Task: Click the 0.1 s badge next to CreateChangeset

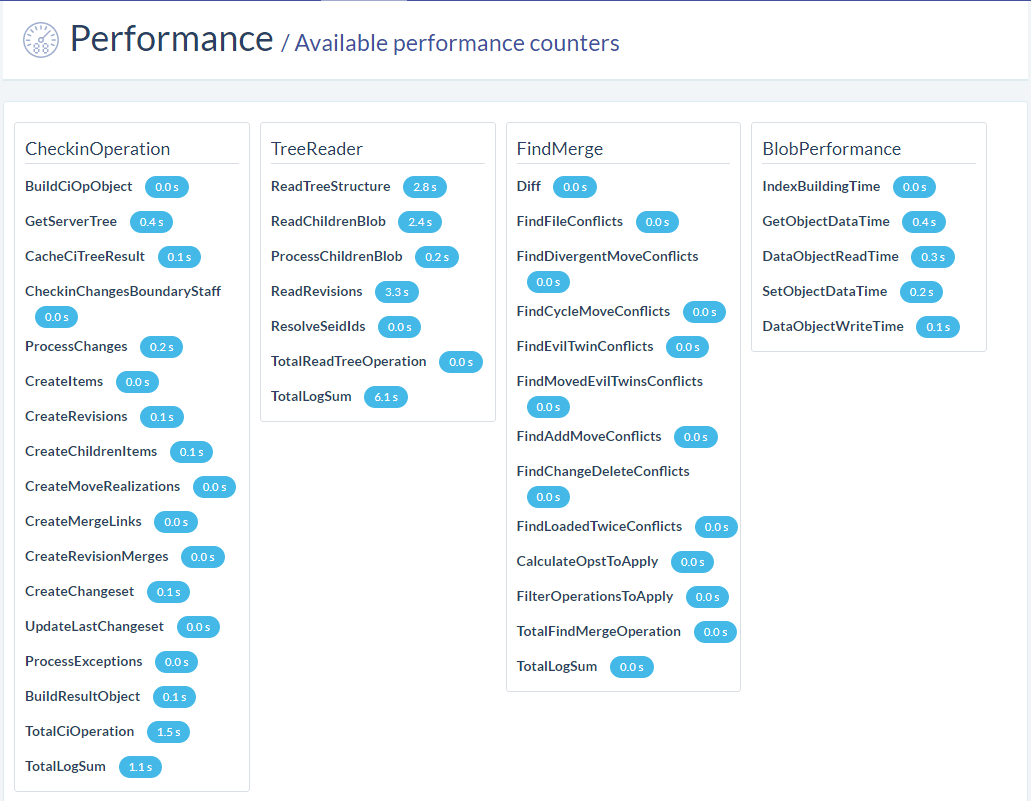Action: [168, 592]
